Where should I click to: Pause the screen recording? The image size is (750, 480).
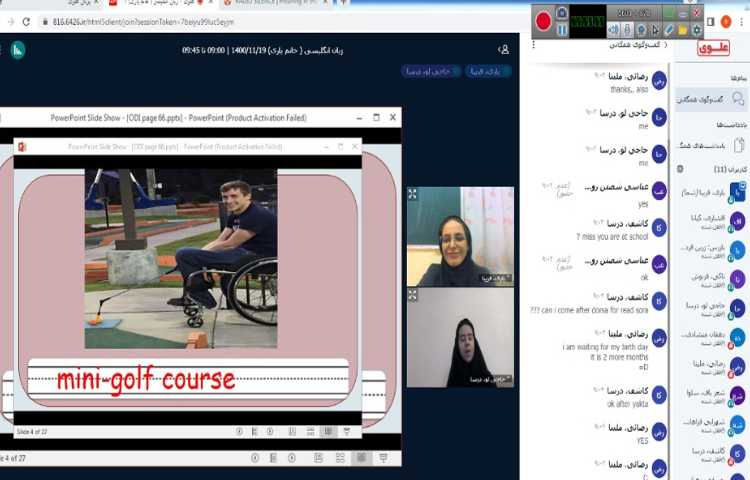tap(562, 30)
